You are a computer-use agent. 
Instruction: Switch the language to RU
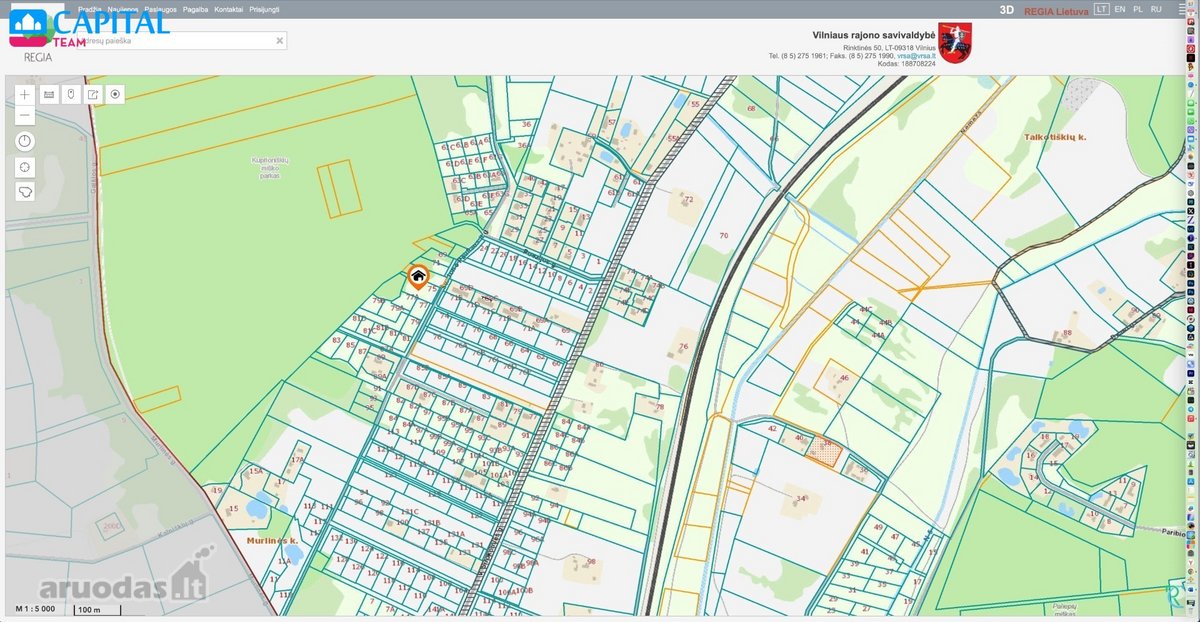[1157, 9]
